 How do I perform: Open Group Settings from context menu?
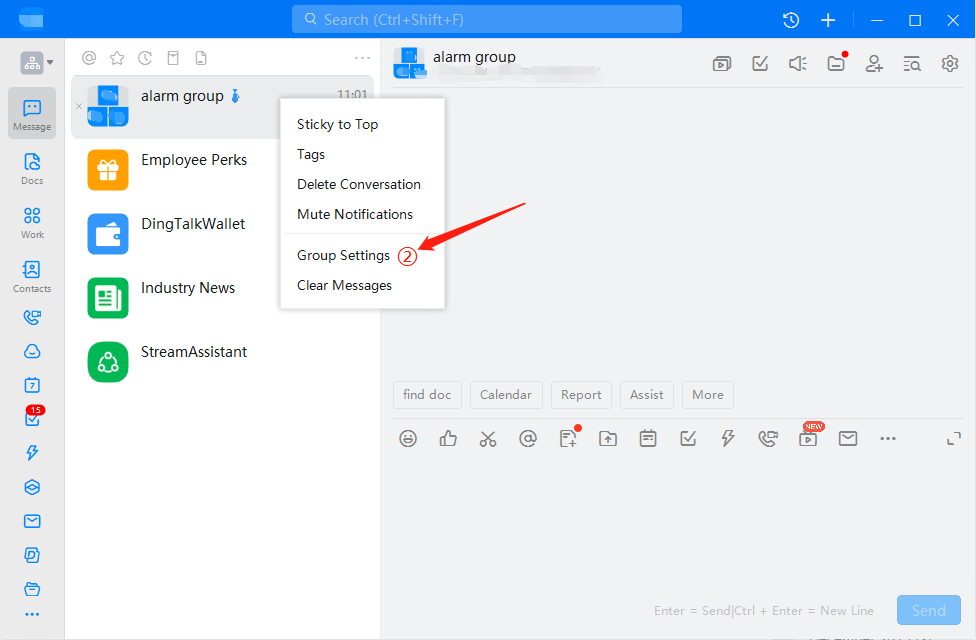343,255
